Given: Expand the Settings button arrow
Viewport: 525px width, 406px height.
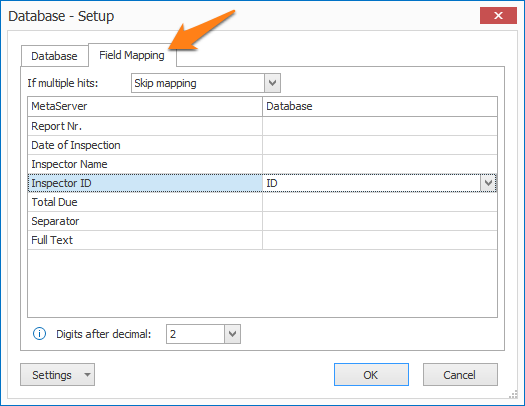Looking at the screenshot, I should pyautogui.click(x=87, y=375).
